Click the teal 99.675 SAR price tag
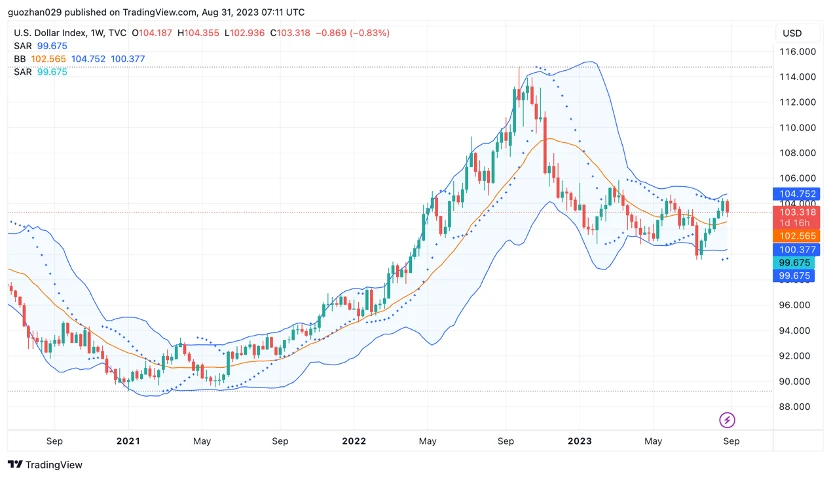Screen dimensions: 832x478 coord(798,263)
